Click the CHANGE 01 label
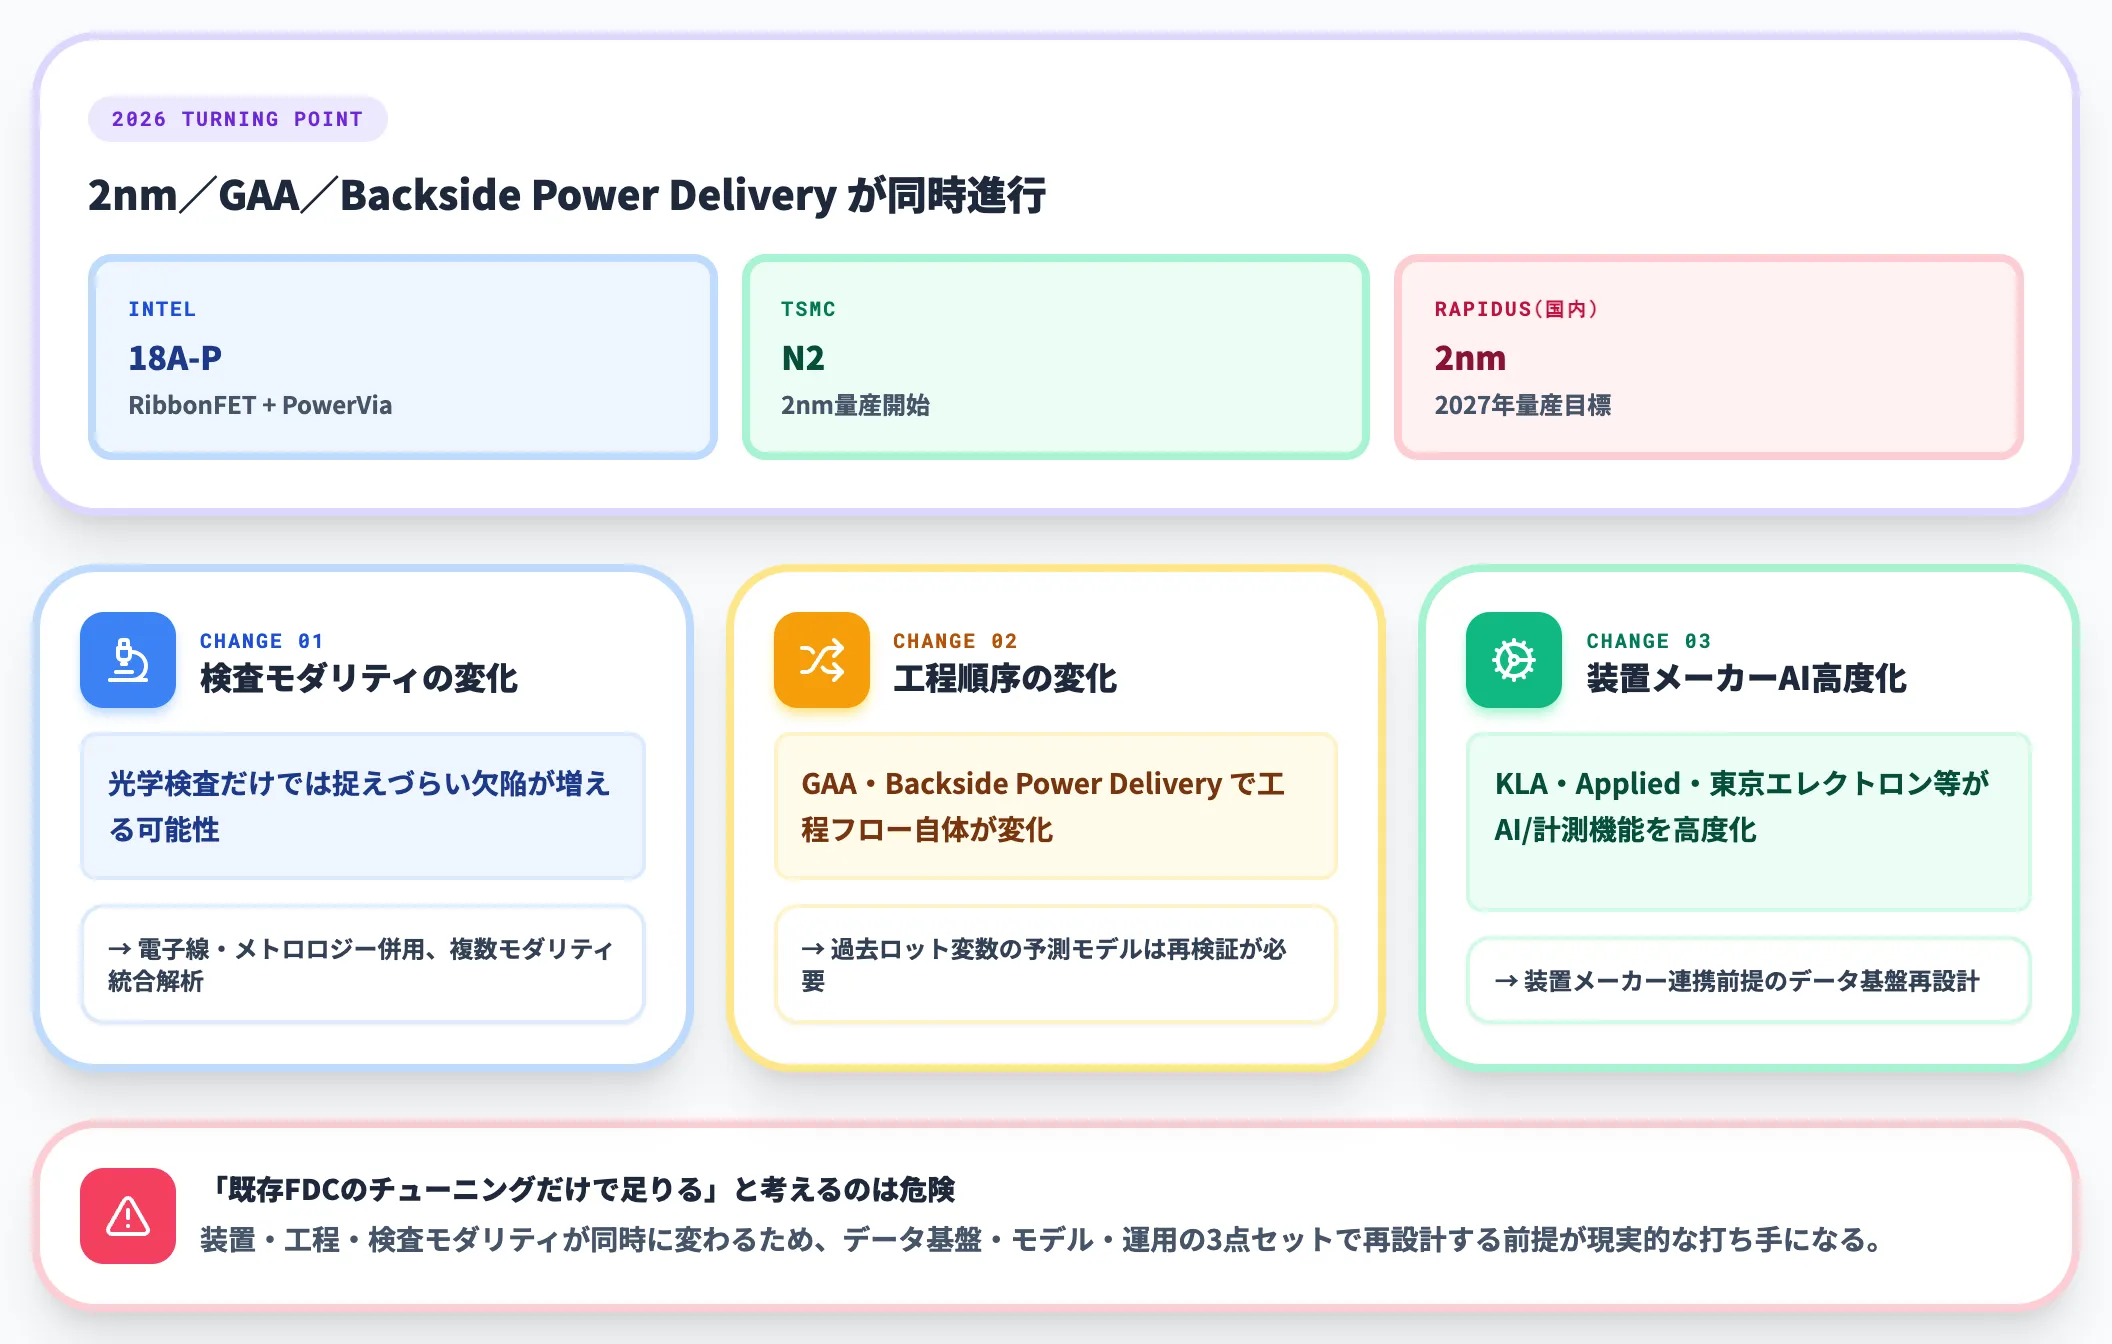 [x=261, y=641]
